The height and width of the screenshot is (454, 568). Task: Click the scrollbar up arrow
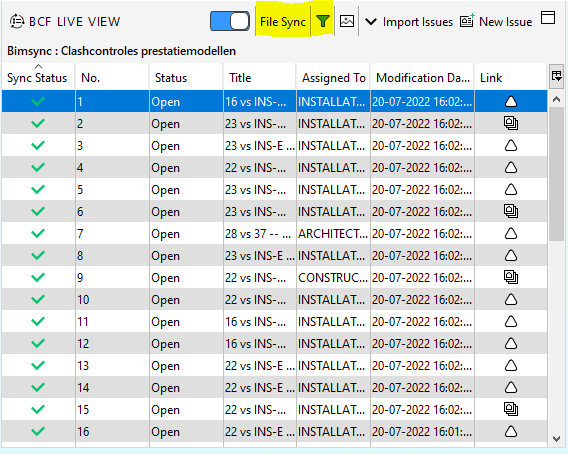pos(556,99)
